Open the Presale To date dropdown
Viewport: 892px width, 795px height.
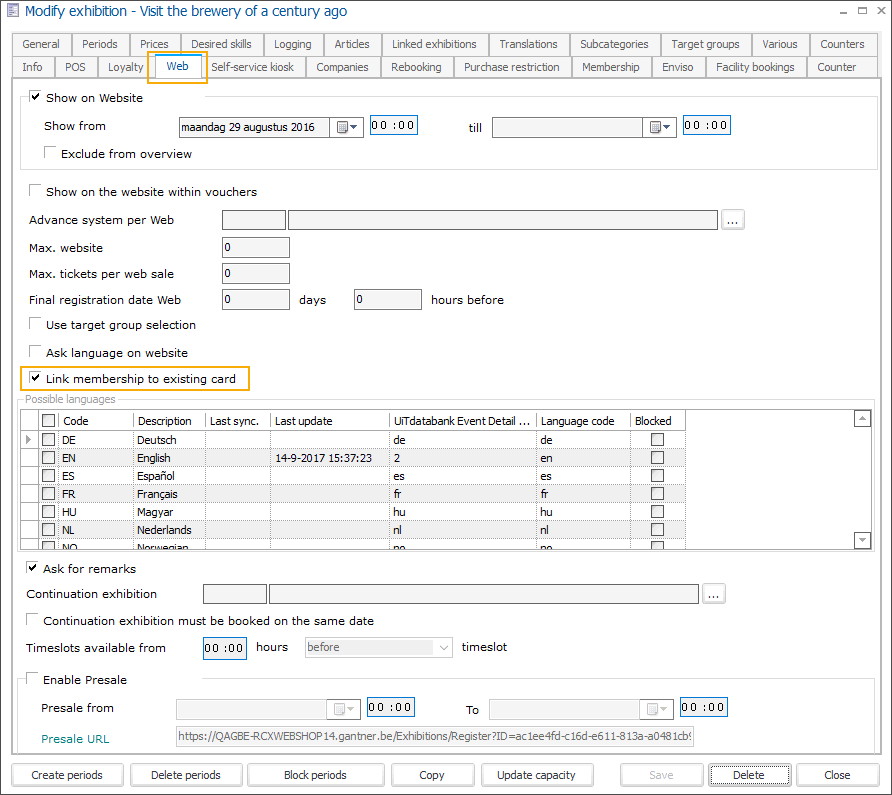657,708
